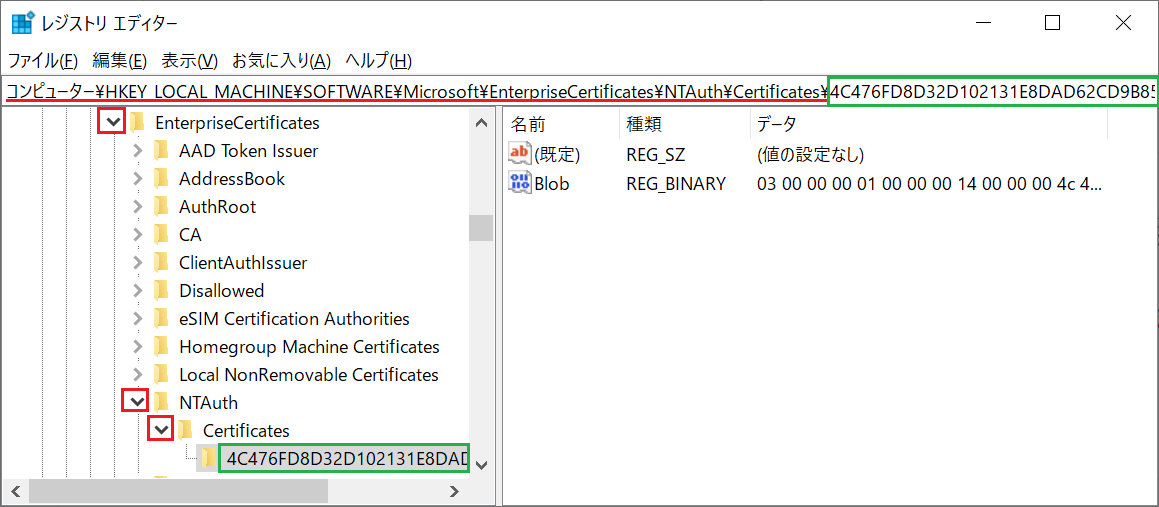Select the NTAuth tree label
Image resolution: width=1159 pixels, height=507 pixels.
coord(208,402)
